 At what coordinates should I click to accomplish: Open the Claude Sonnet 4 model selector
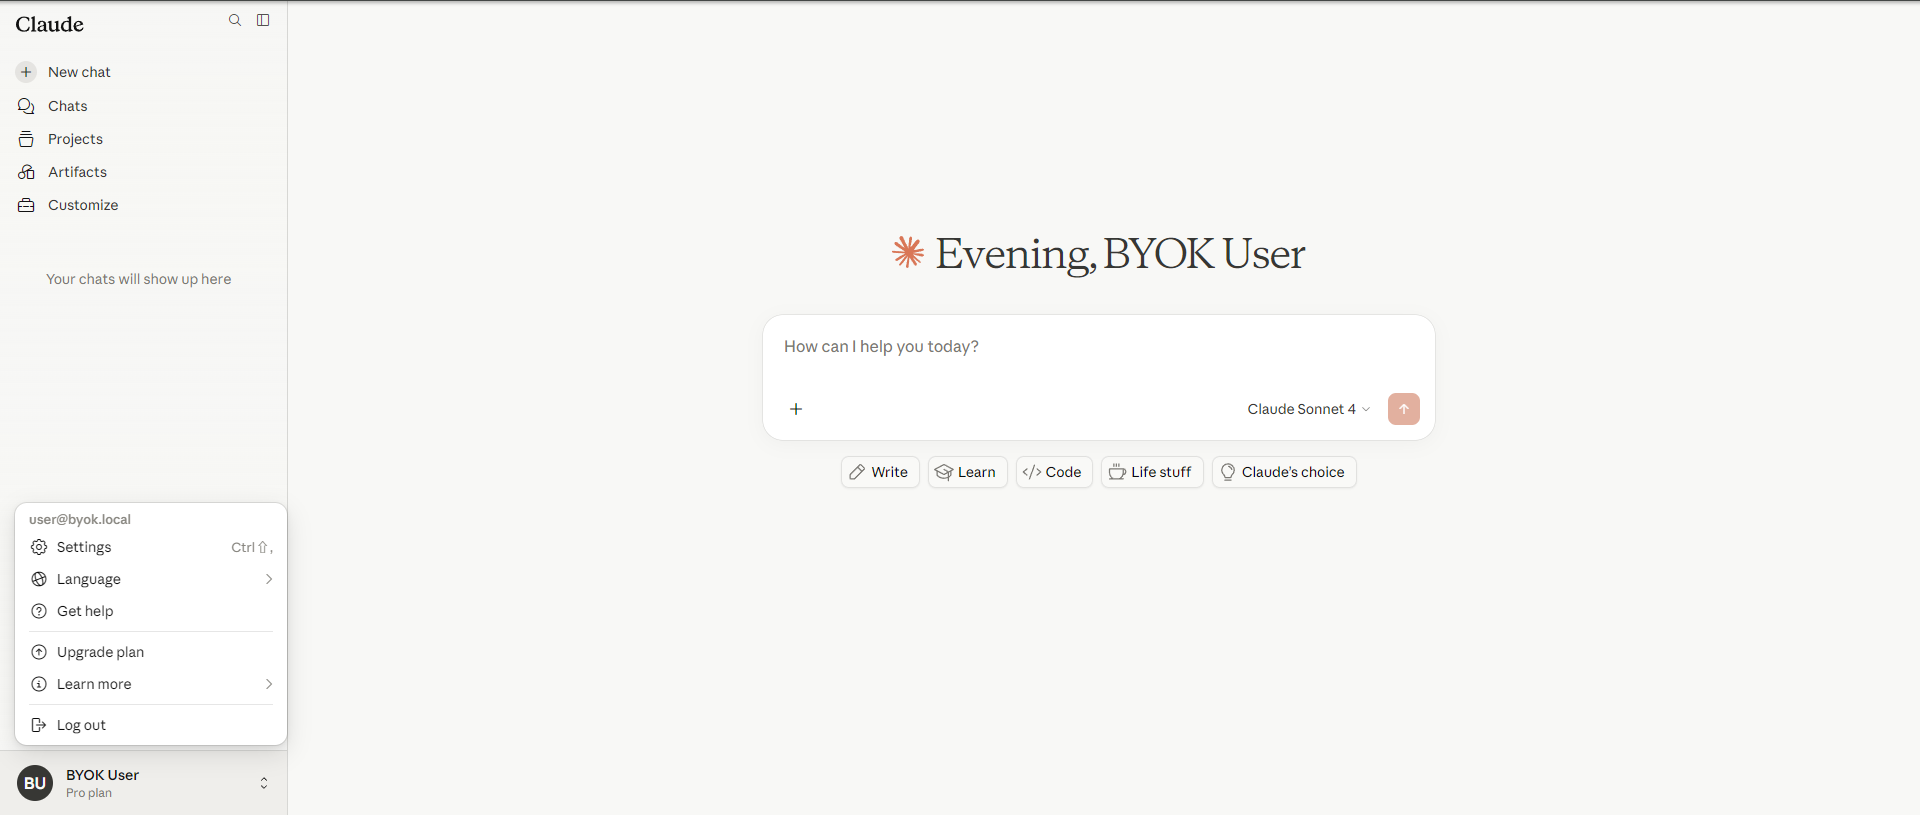pos(1308,409)
